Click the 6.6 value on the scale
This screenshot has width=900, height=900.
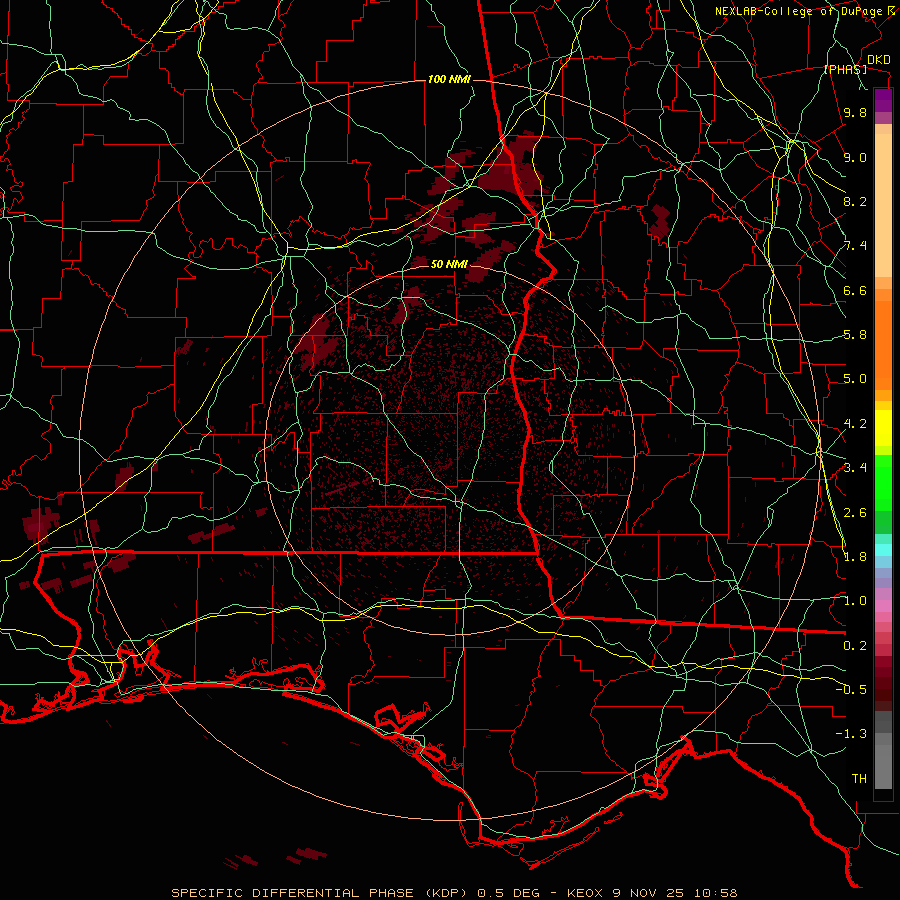pos(855,290)
